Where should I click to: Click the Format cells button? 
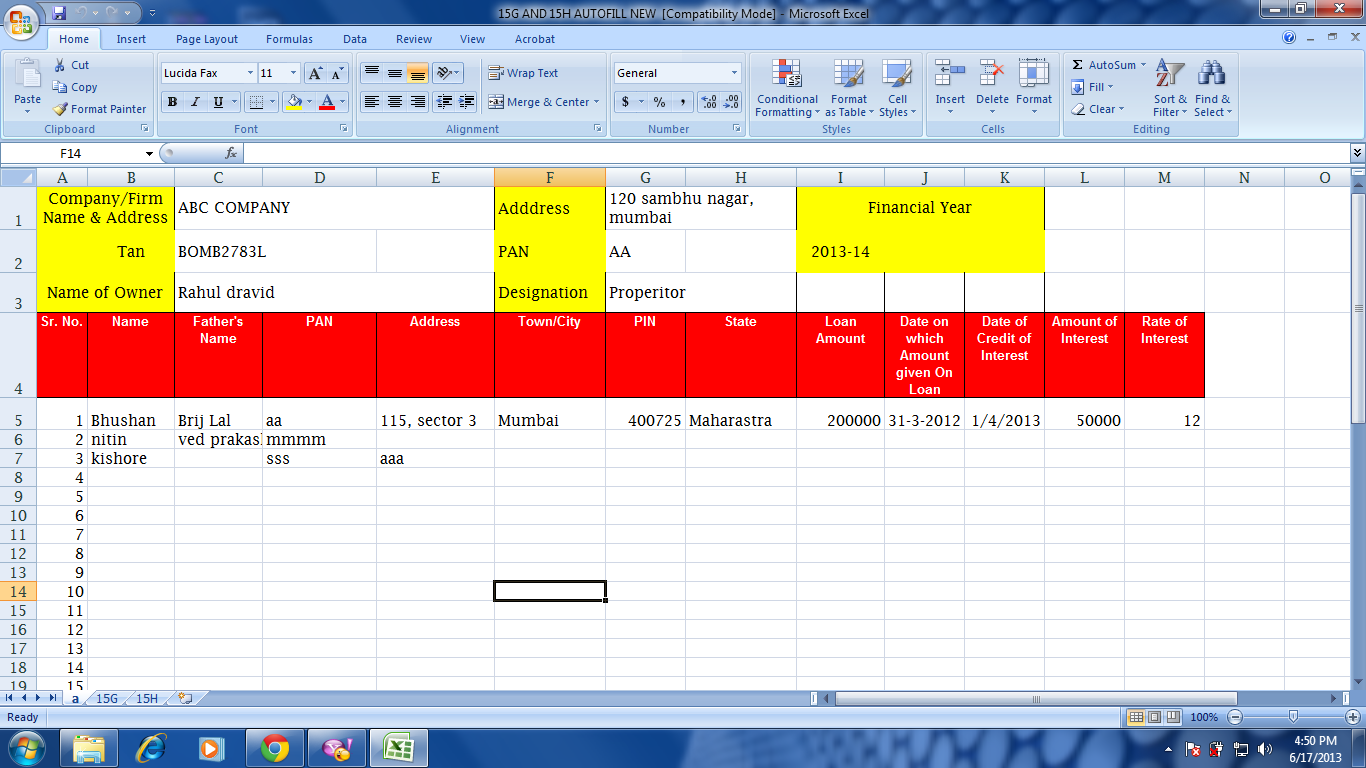1034,88
